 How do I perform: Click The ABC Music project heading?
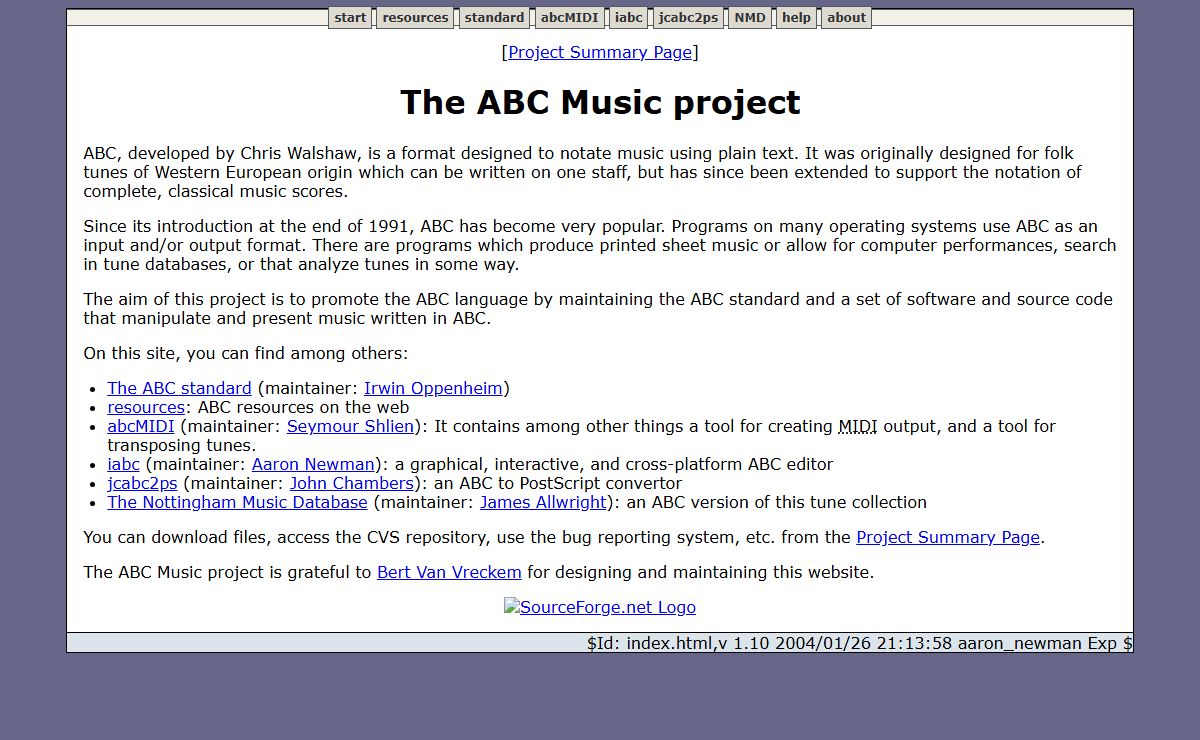click(600, 102)
